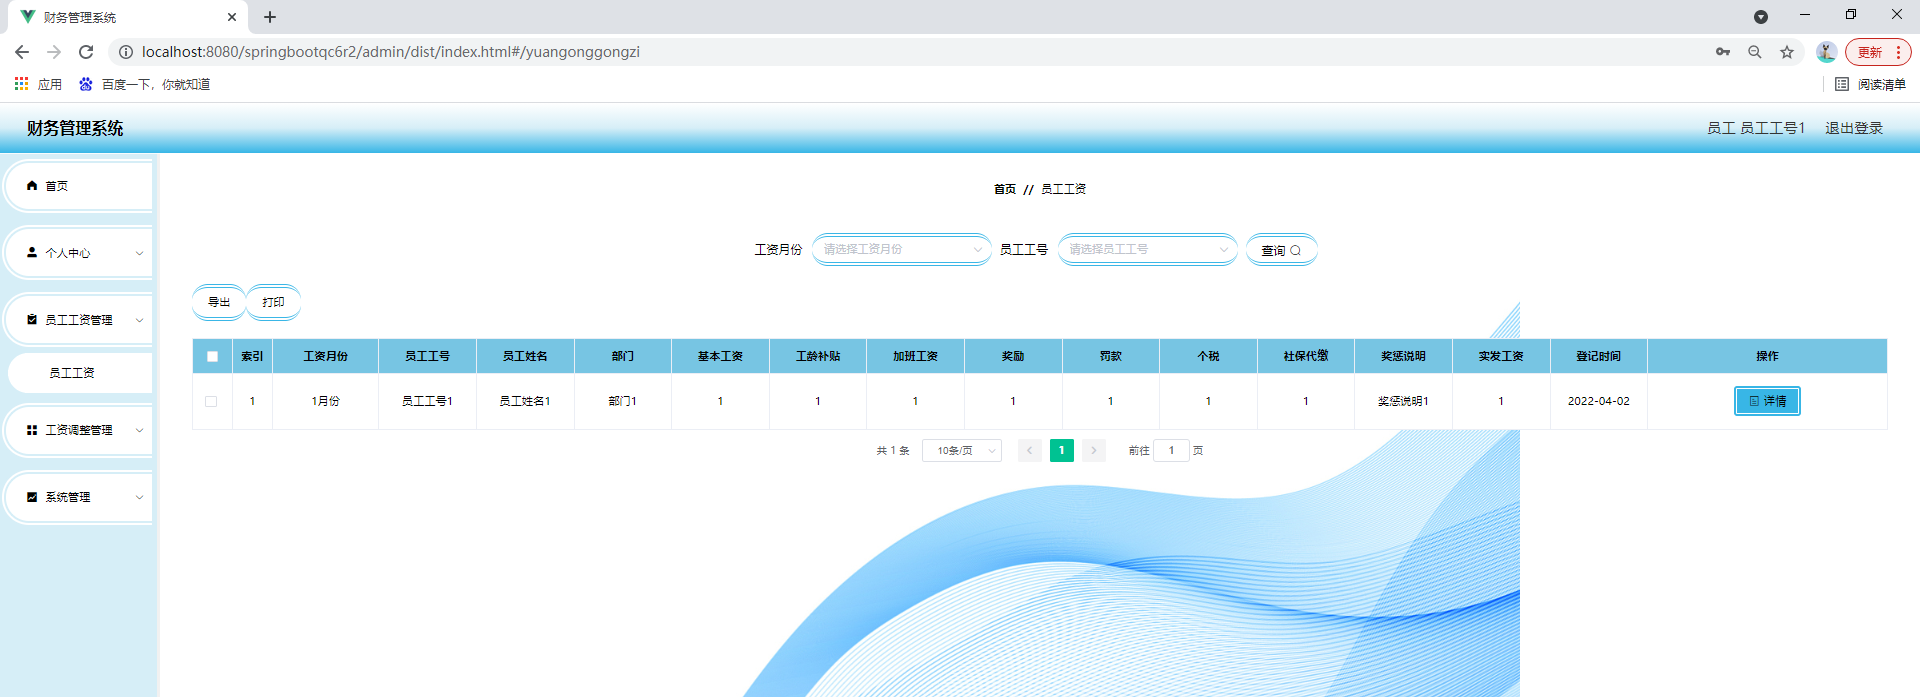Click the person icon for 个人中心
The image size is (1920, 697).
[32, 253]
